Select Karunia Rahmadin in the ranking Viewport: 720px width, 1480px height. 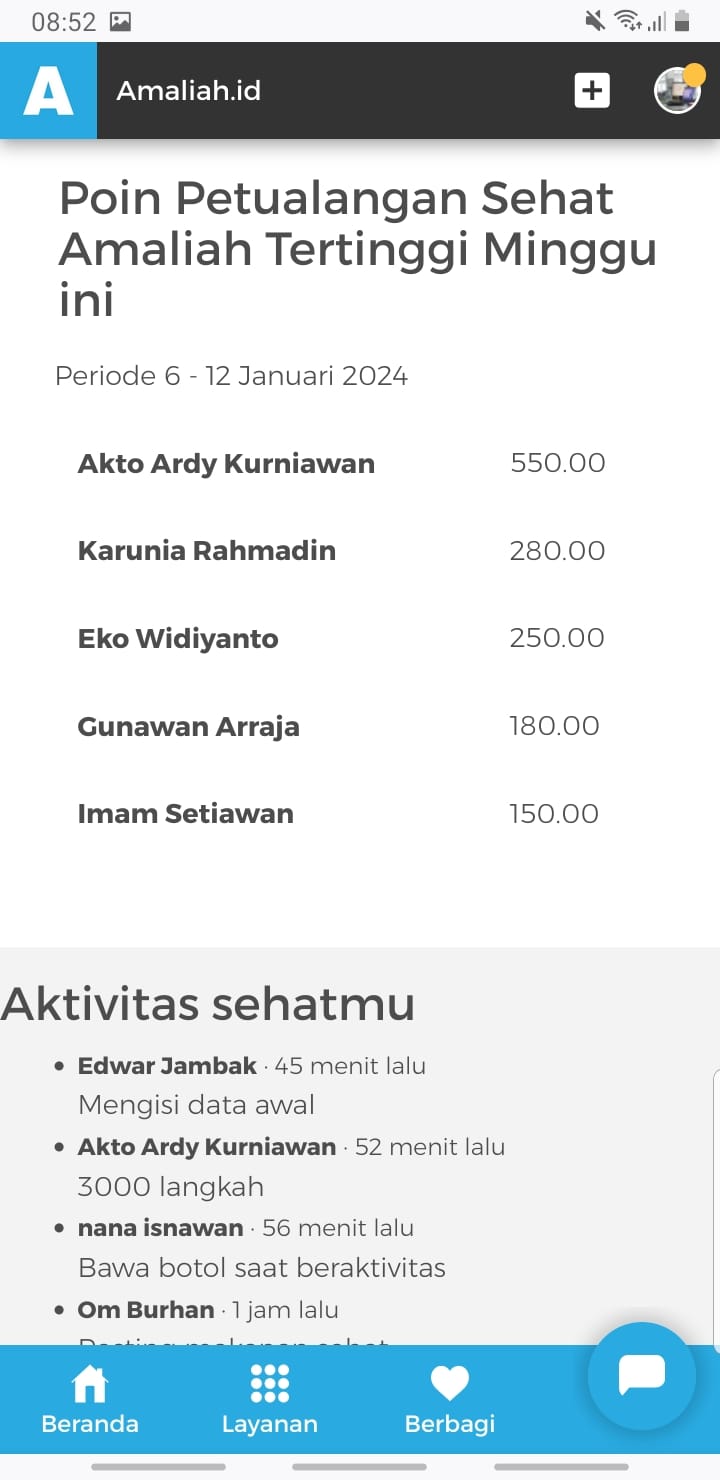click(x=207, y=551)
